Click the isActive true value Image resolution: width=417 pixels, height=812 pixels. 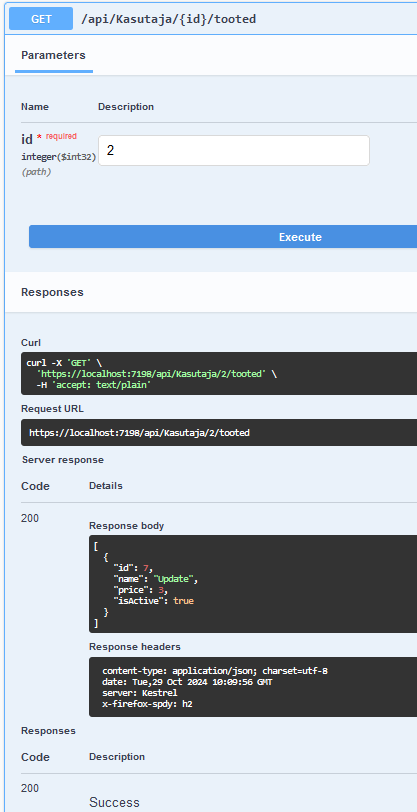(x=183, y=601)
